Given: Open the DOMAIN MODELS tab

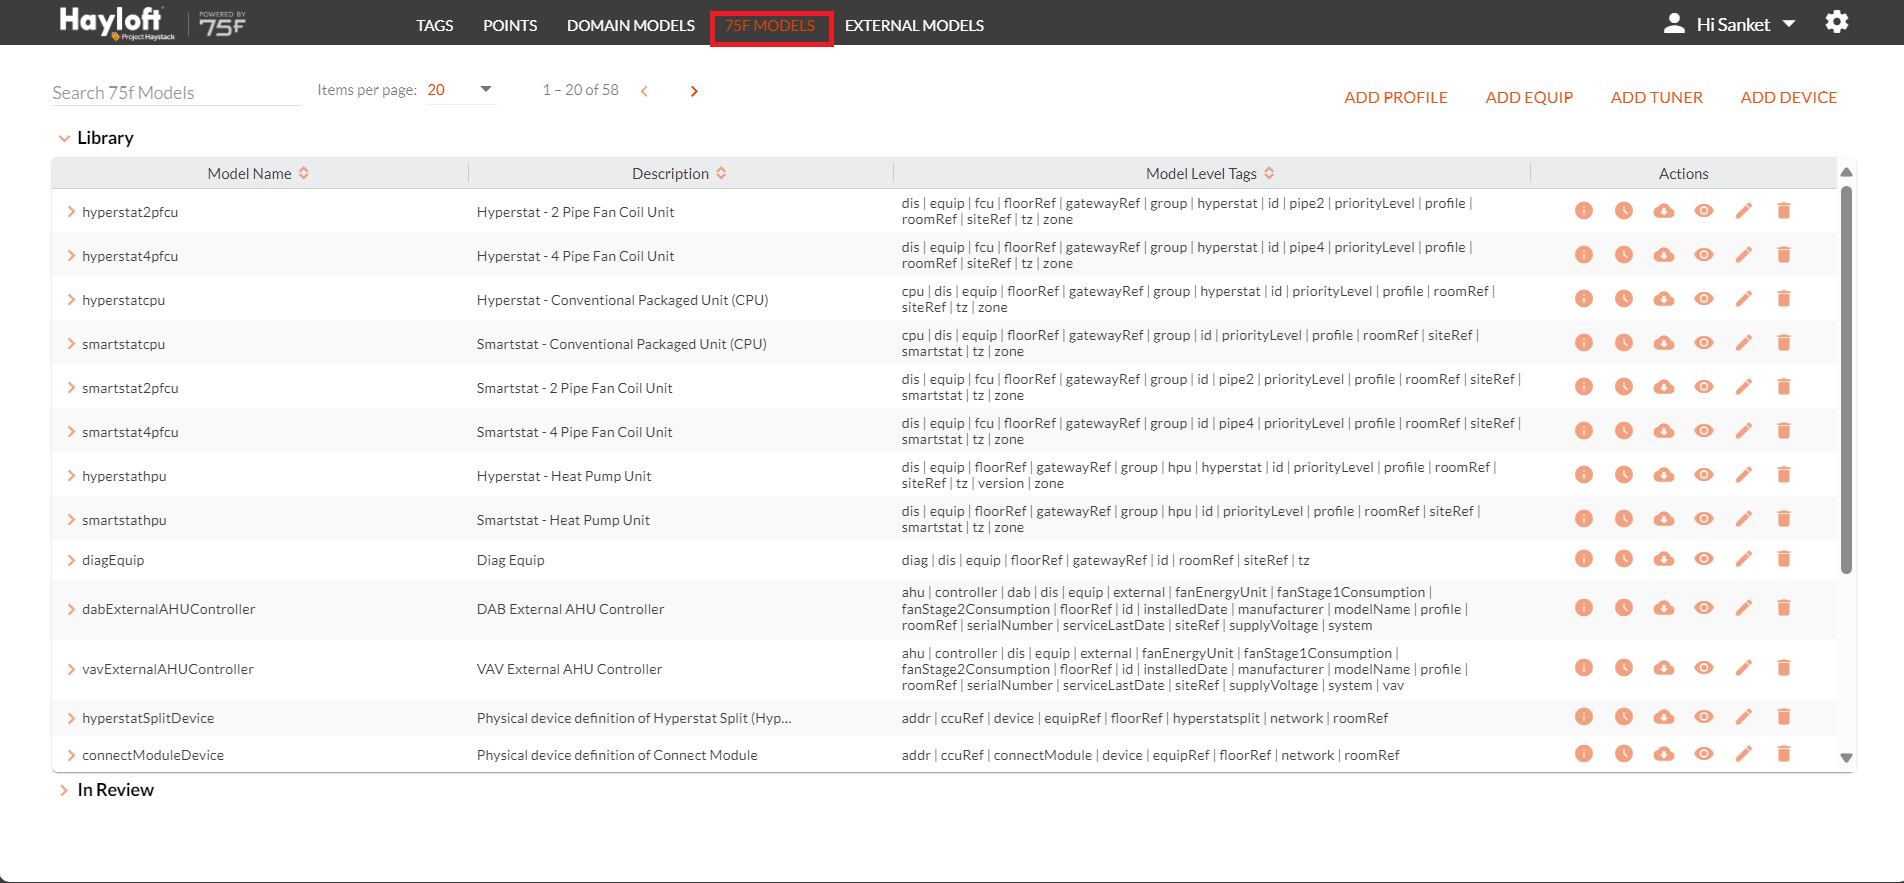Looking at the screenshot, I should [631, 25].
